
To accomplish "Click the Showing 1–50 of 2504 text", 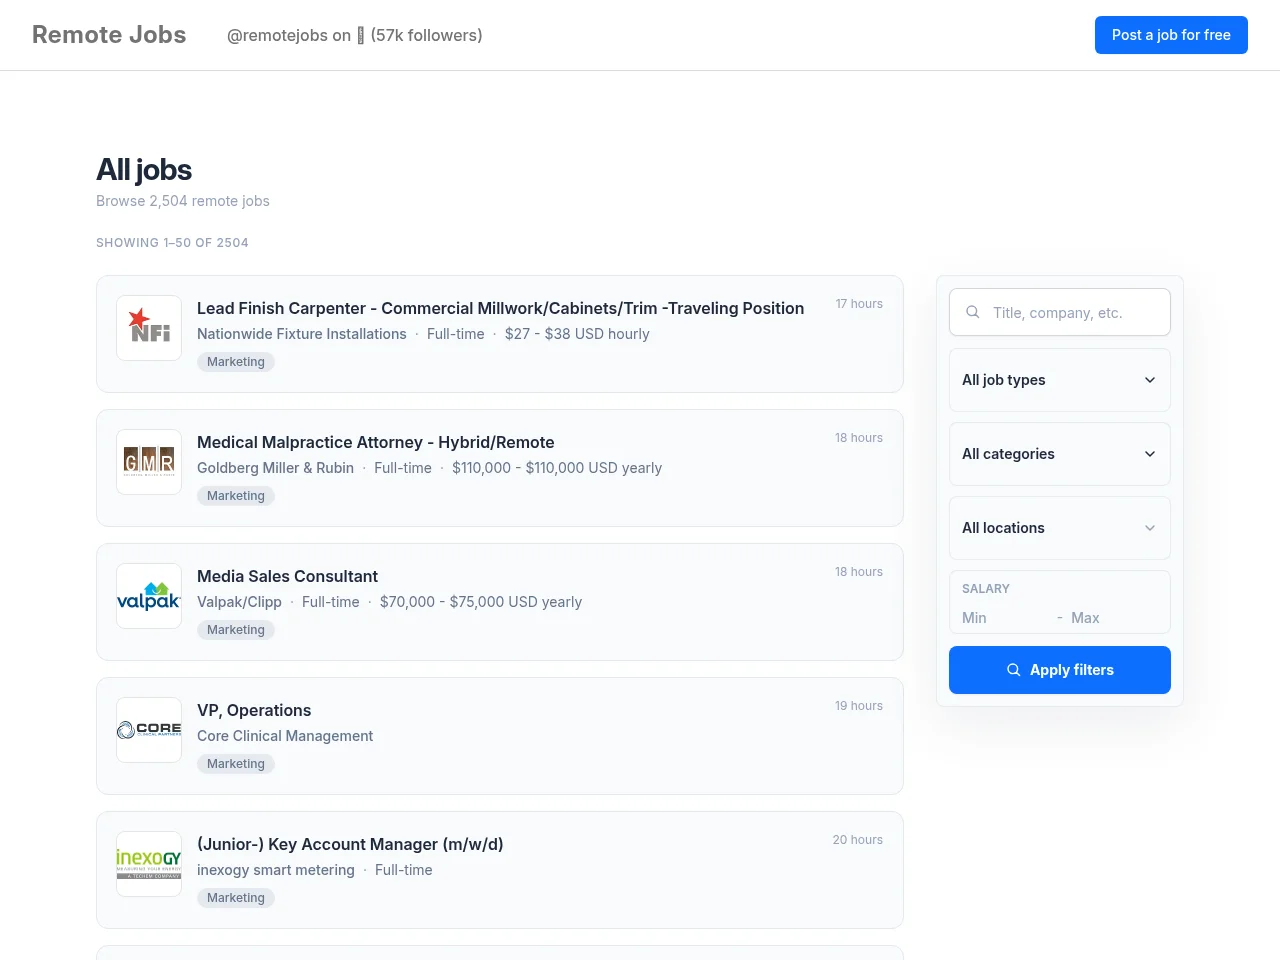I will coord(172,243).
